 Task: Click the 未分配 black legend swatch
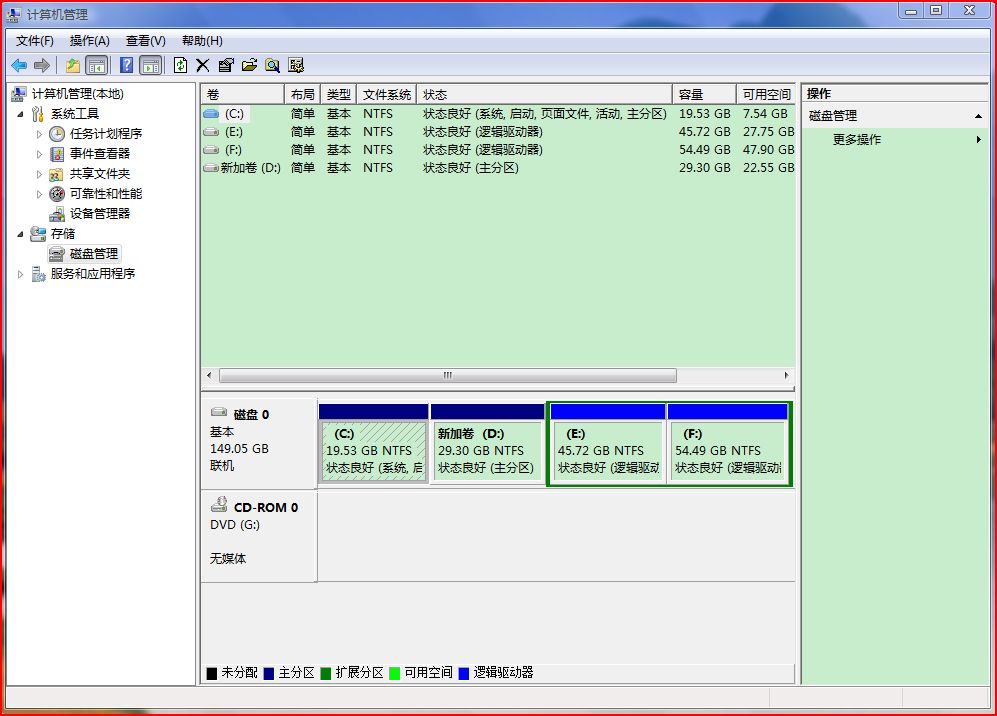(212, 673)
